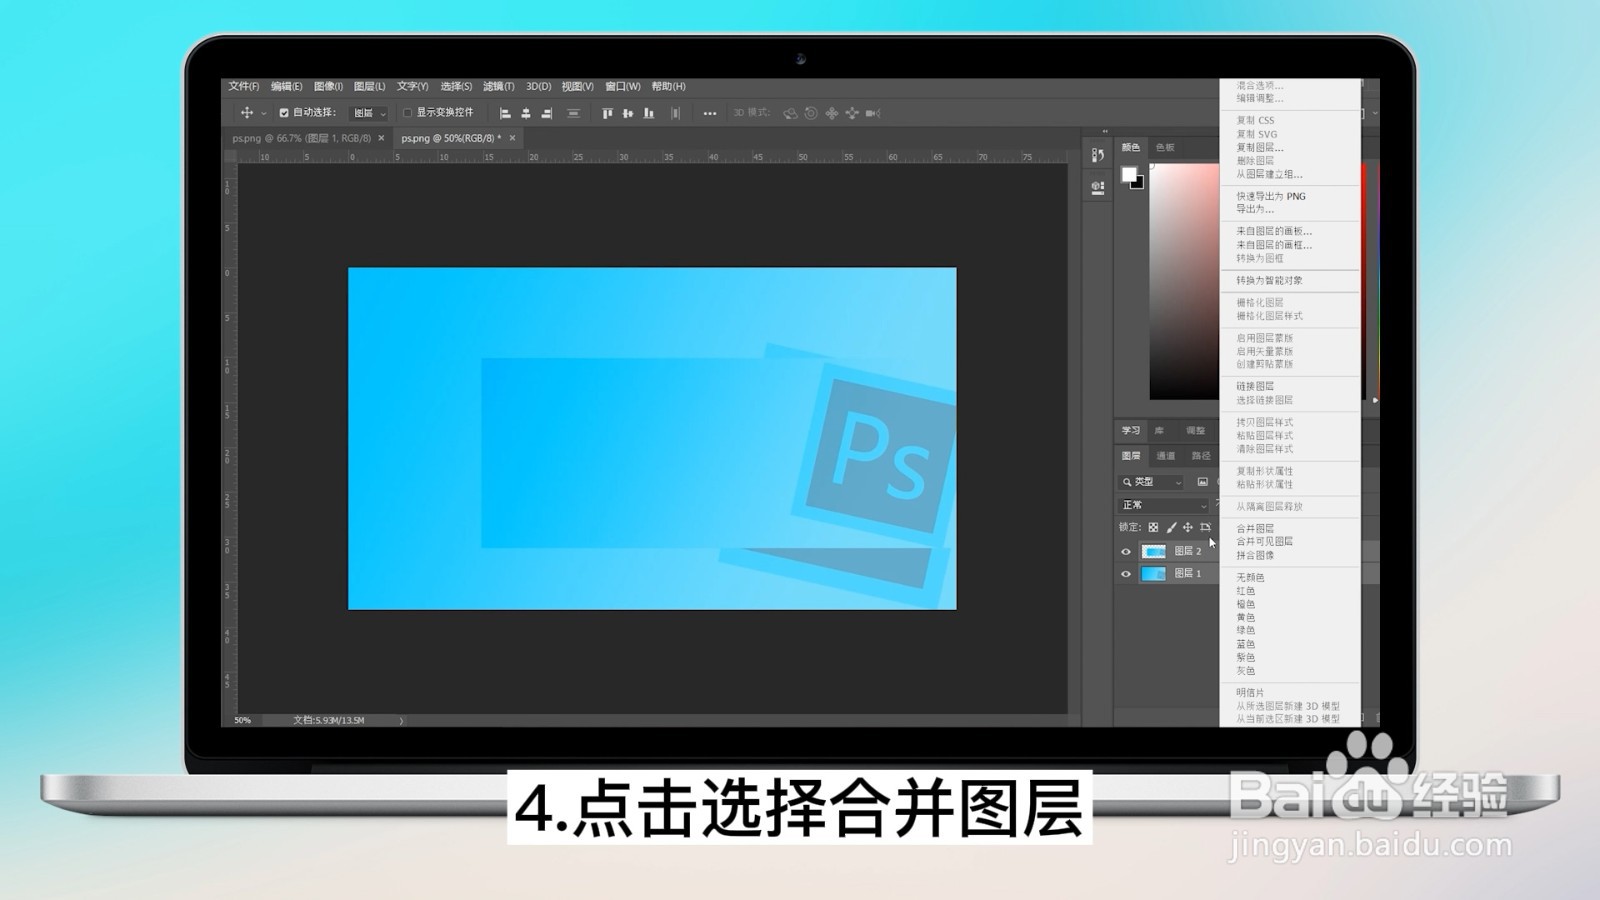Open the 视图(V) menu
This screenshot has width=1600, height=900.
click(577, 86)
